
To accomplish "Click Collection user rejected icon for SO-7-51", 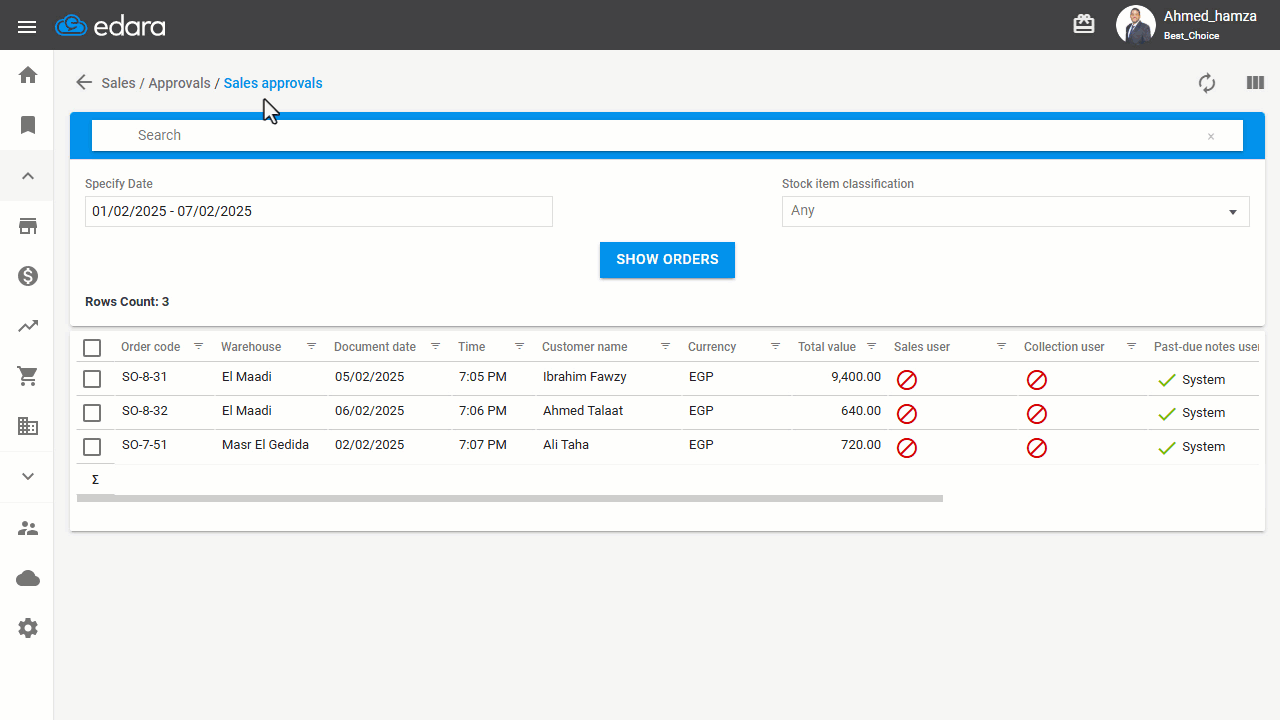I will 1037,448.
